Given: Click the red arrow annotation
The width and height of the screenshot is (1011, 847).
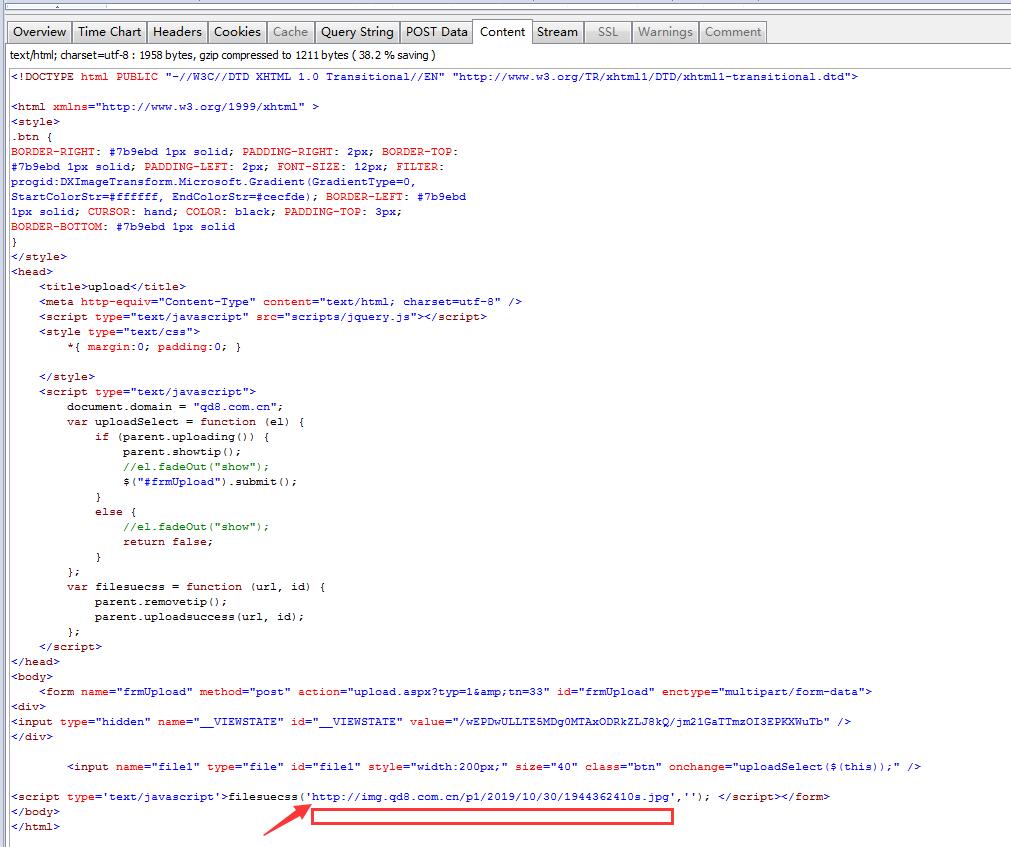Looking at the screenshot, I should pos(285,816).
